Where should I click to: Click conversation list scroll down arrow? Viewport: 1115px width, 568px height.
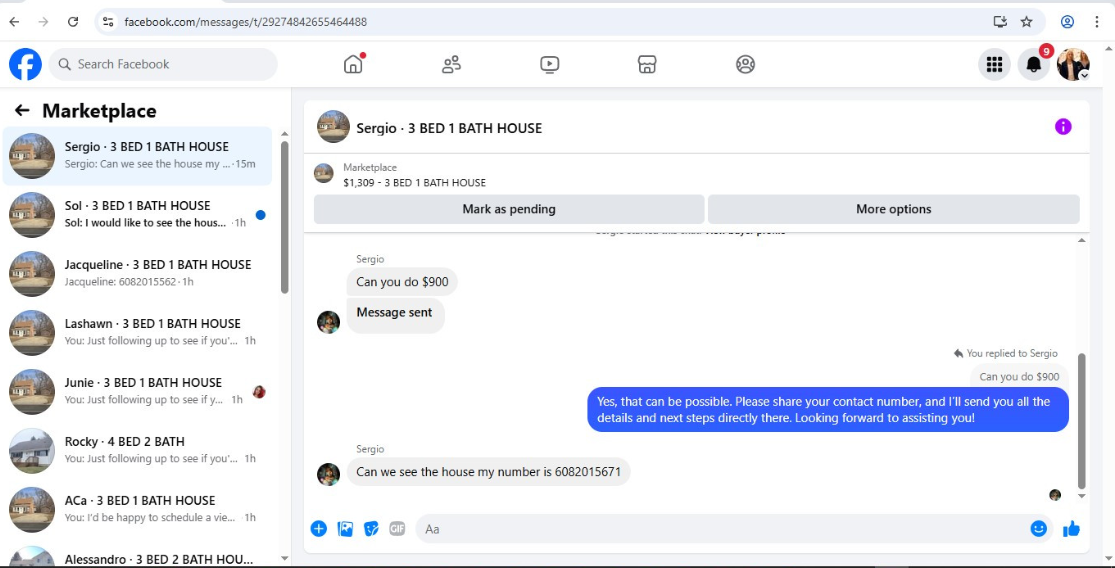(284, 559)
